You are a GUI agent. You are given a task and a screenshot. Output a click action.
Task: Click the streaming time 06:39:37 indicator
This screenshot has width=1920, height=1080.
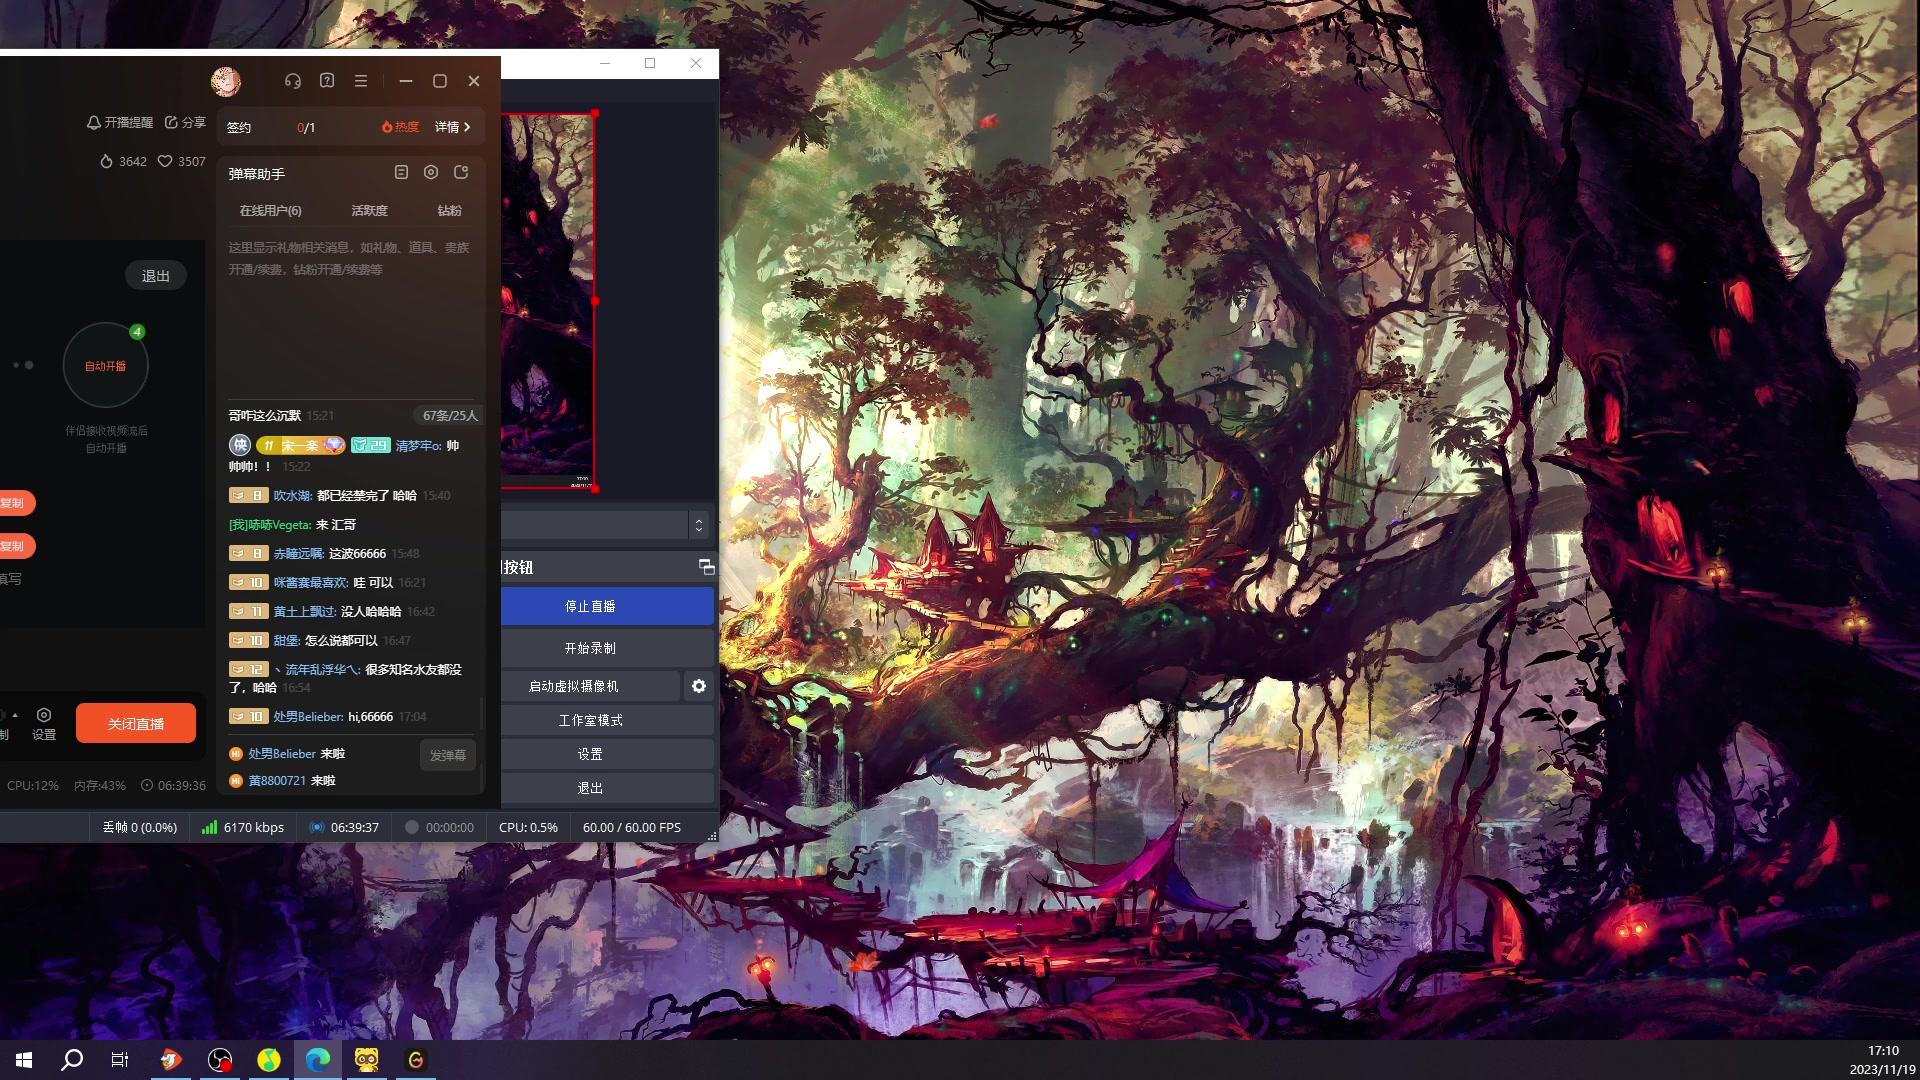344,827
